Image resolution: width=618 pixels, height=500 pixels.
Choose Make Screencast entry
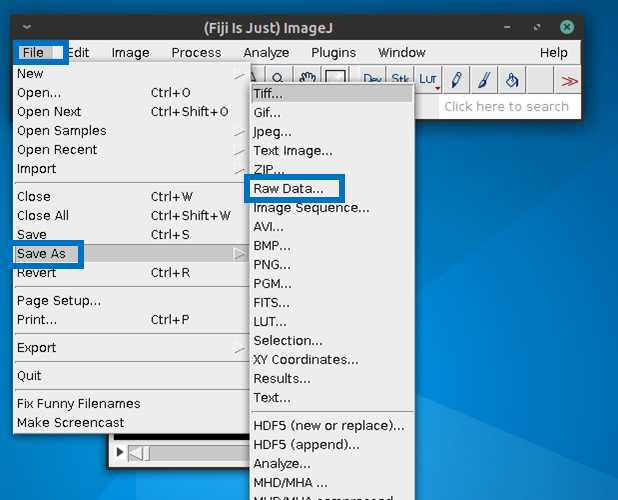tap(131, 422)
